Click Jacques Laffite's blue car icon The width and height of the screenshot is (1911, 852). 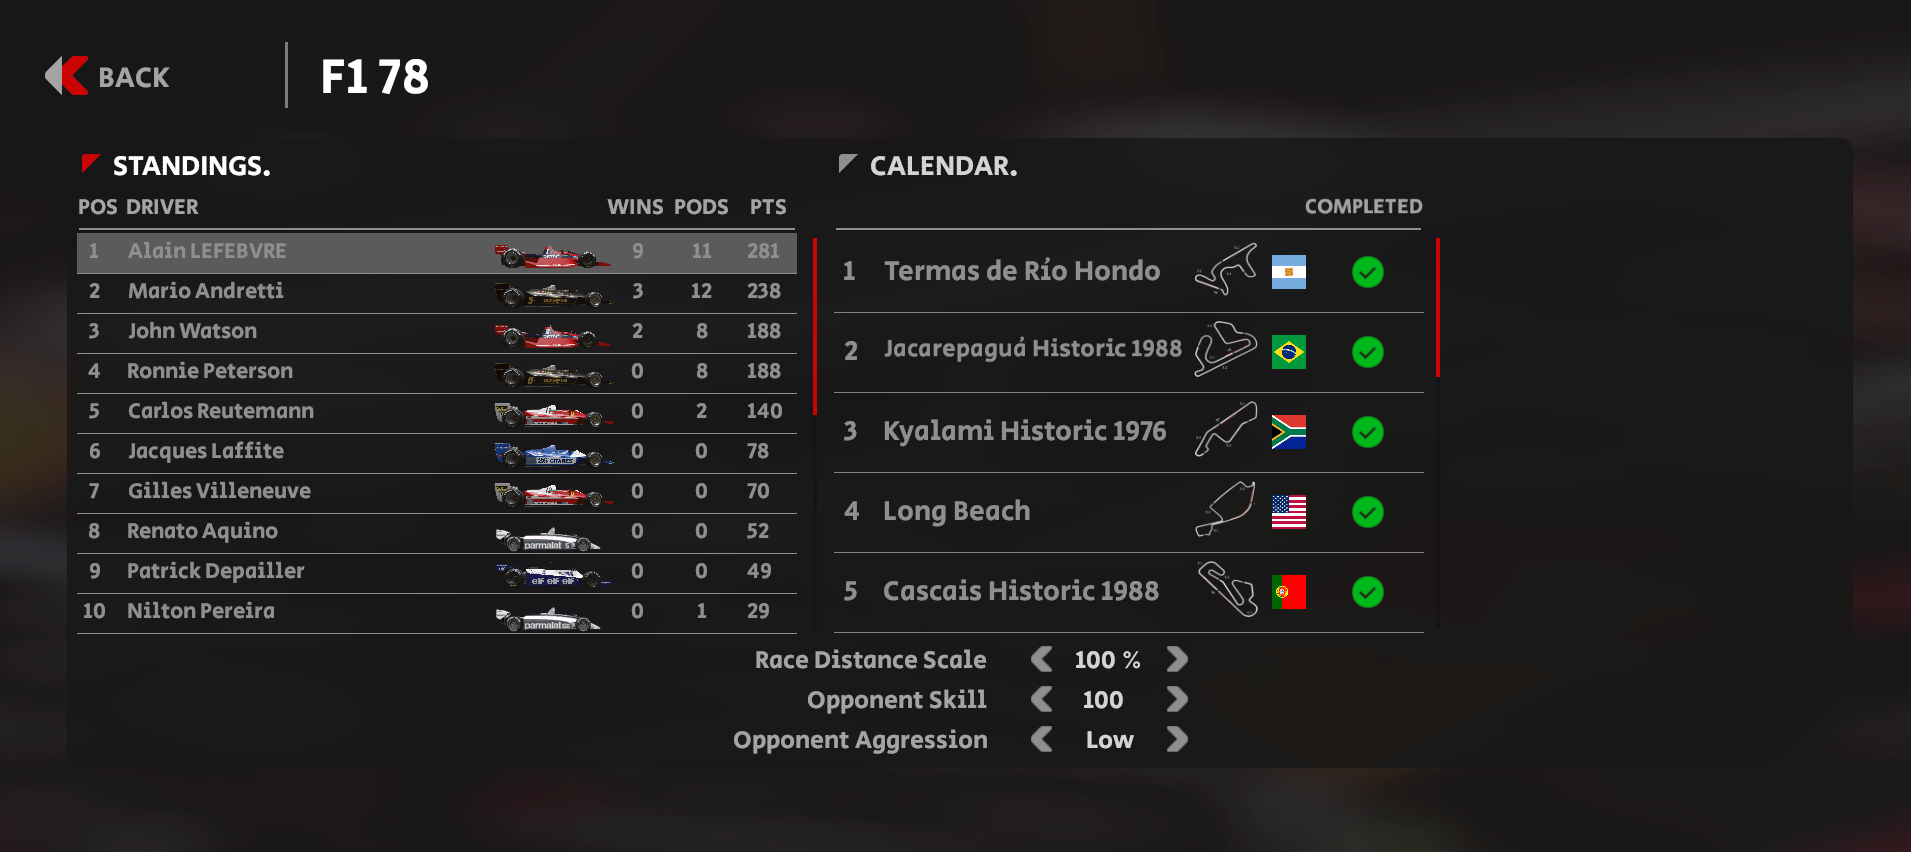pyautogui.click(x=553, y=455)
